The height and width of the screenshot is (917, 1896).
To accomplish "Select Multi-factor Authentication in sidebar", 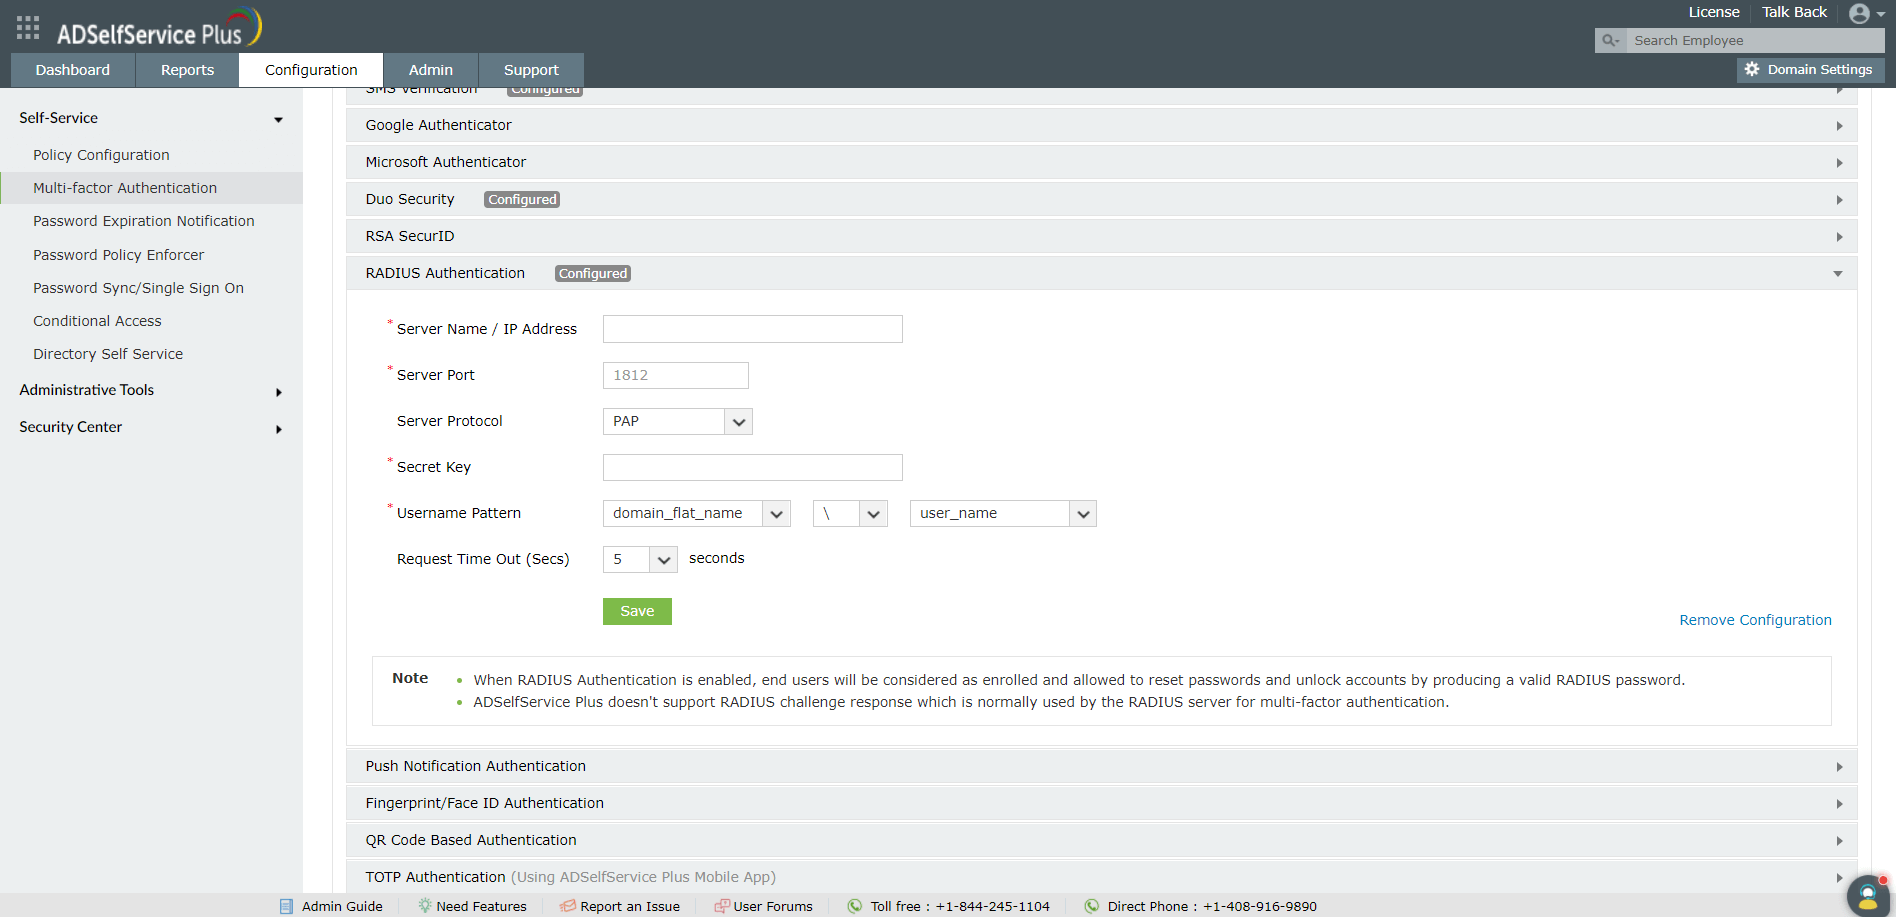I will 125,188.
